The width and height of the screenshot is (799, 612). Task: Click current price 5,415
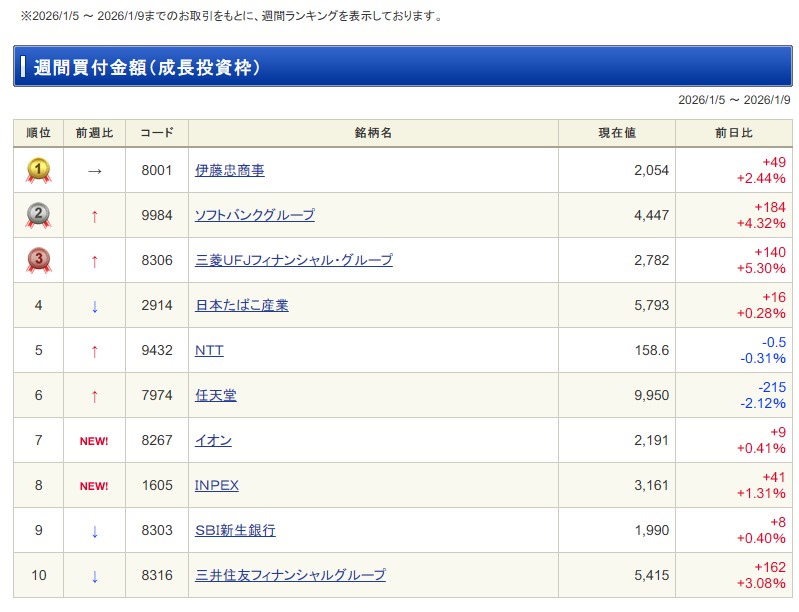651,575
